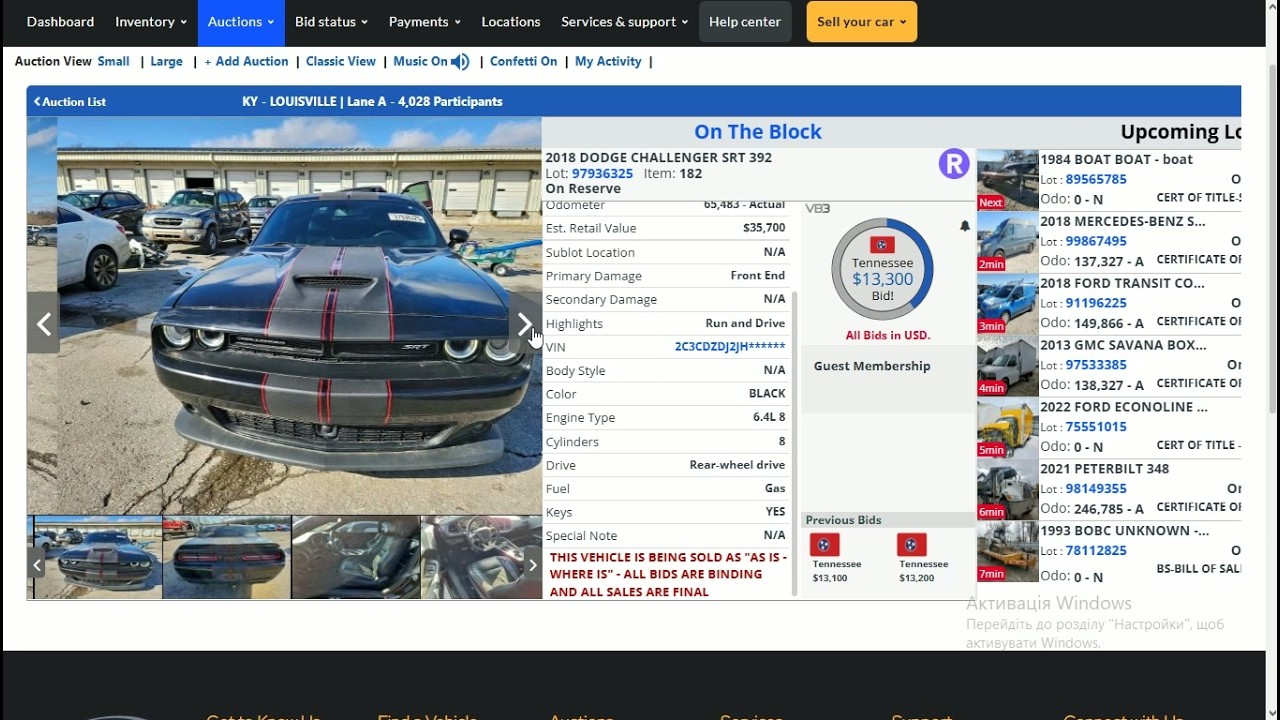Open the Locations page
Image resolution: width=1280 pixels, height=720 pixels.
511,22
